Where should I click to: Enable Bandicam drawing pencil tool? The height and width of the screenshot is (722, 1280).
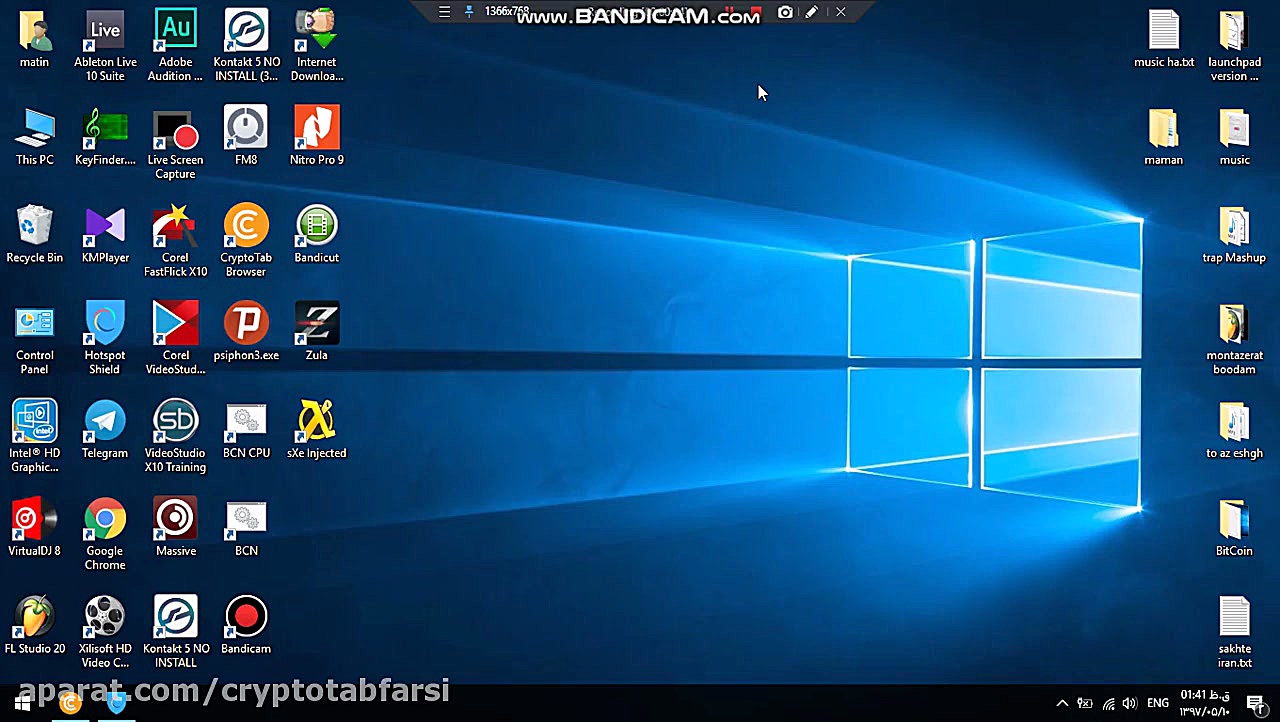pos(812,12)
